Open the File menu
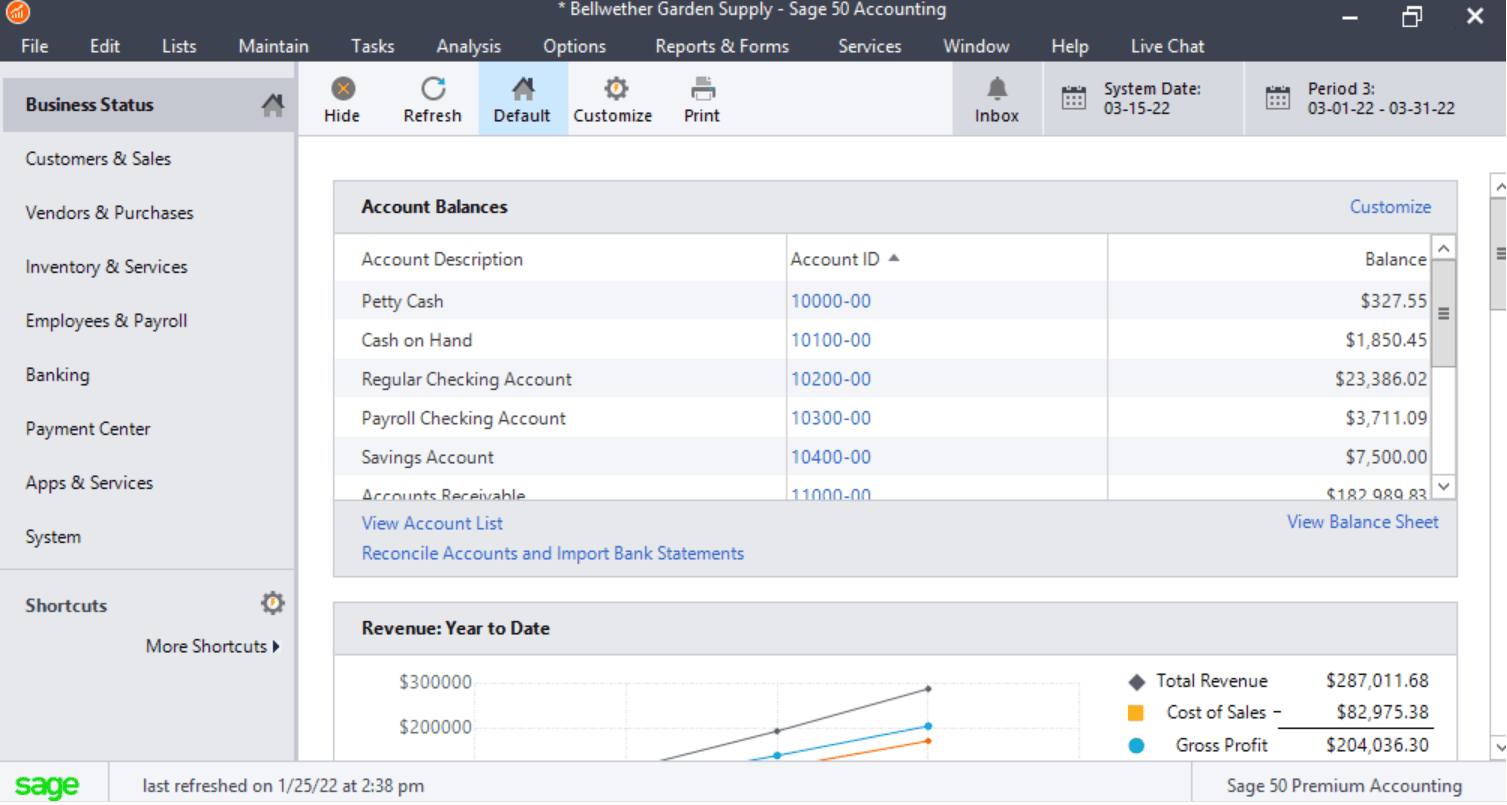Viewport: 1507px width, 805px height. [34, 46]
